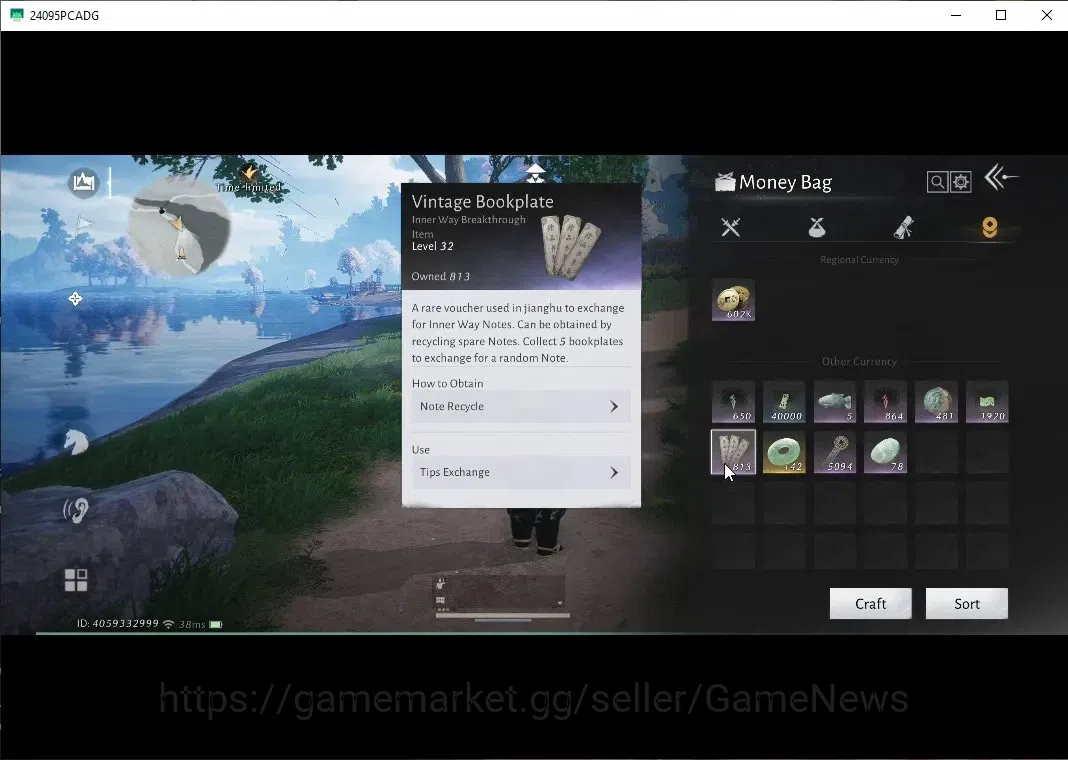Select the green note currency 1920
The width and height of the screenshot is (1068, 760).
[987, 402]
